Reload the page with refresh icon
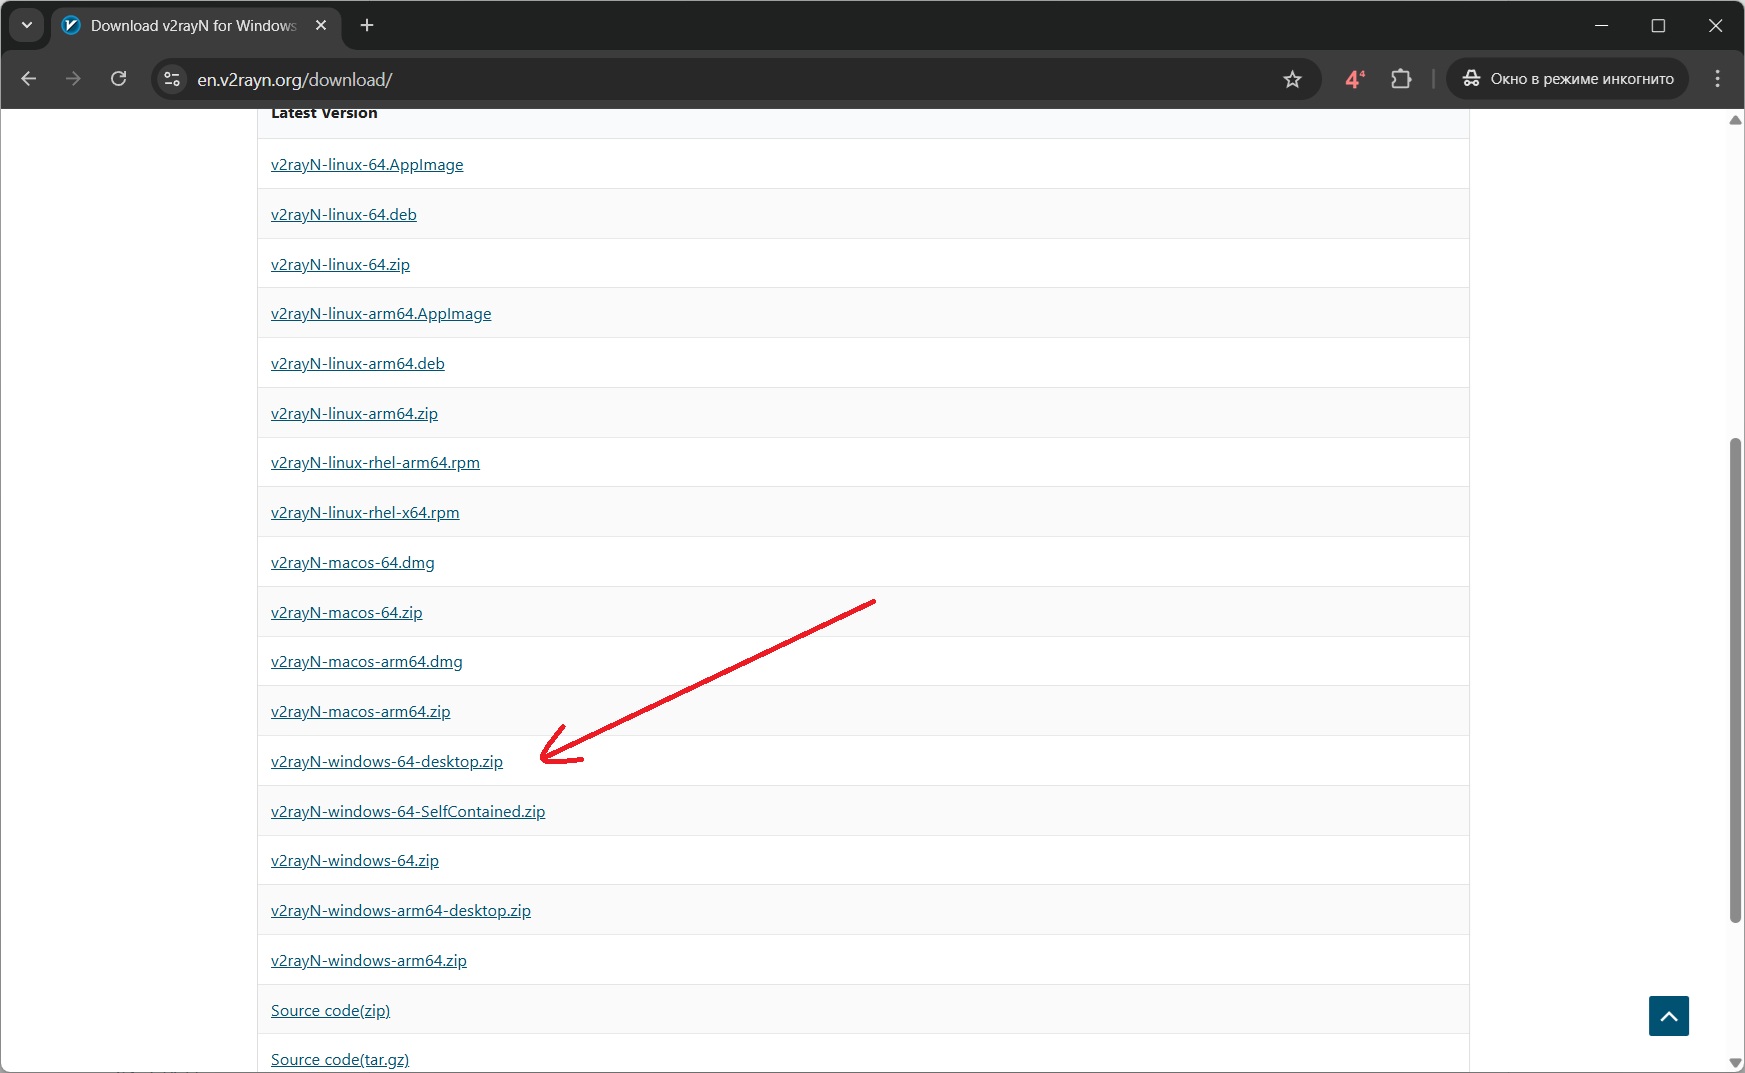This screenshot has height=1073, width=1745. (x=118, y=79)
